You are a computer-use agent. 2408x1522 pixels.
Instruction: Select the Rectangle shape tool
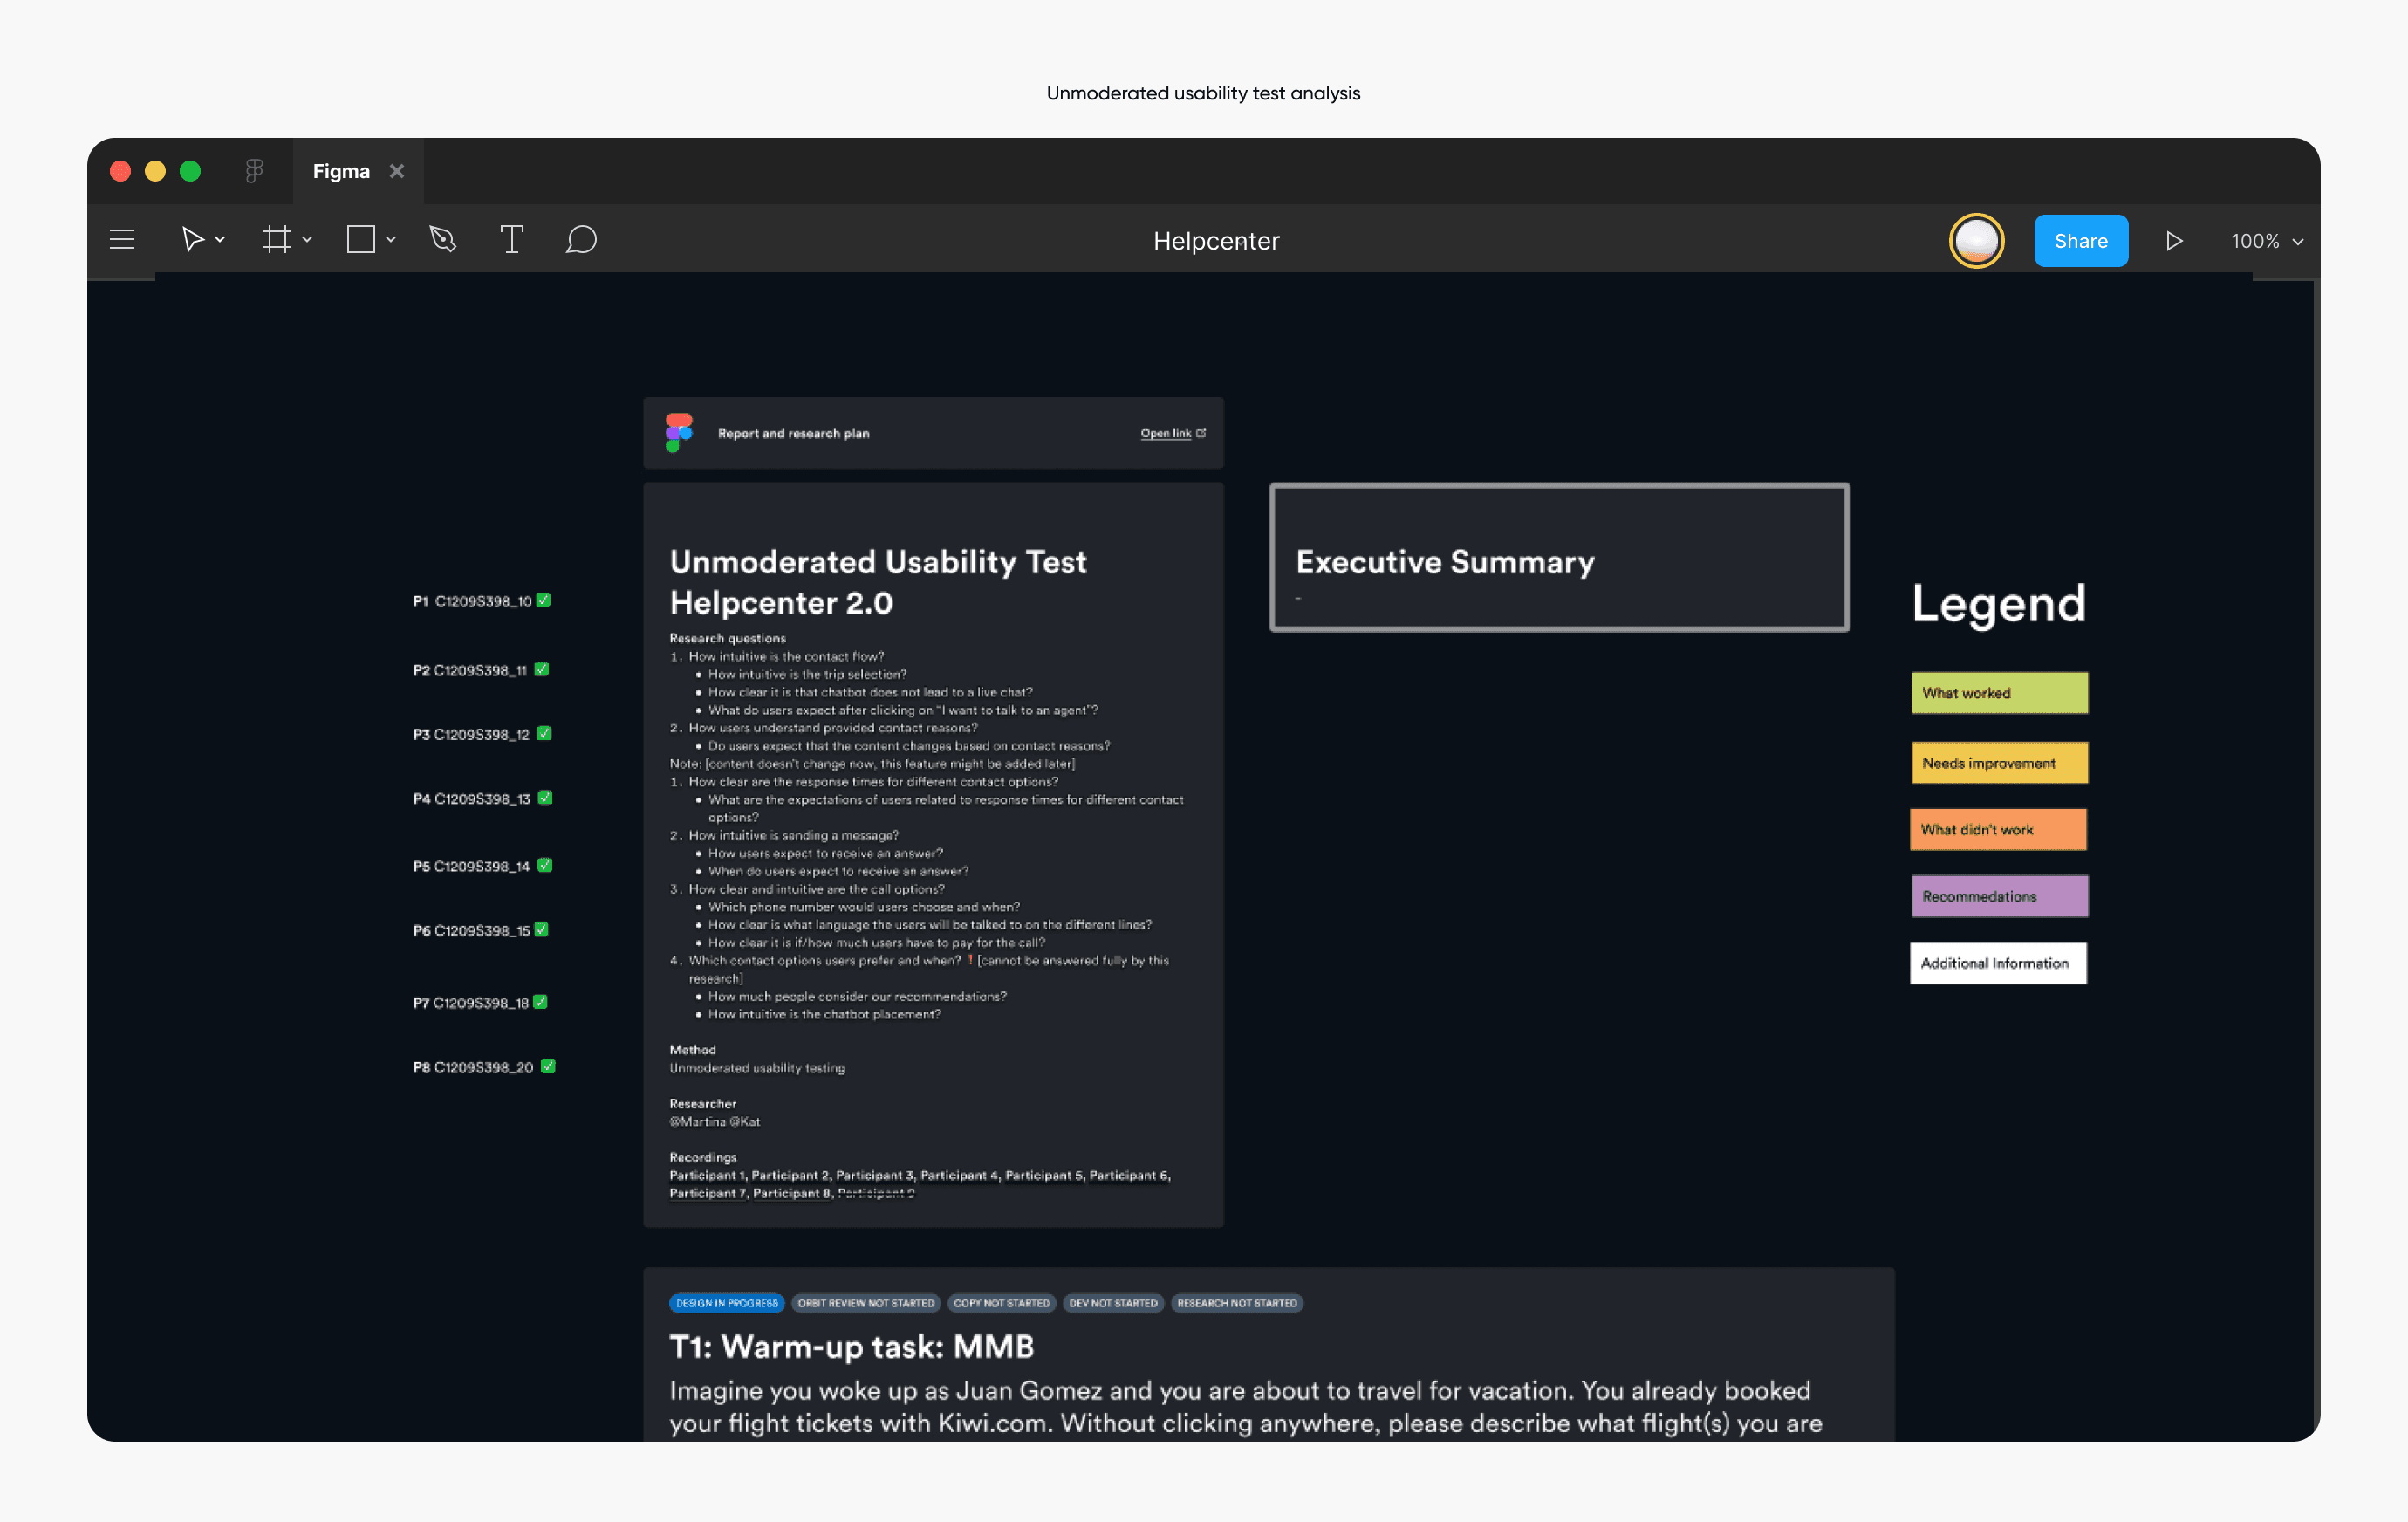[360, 240]
